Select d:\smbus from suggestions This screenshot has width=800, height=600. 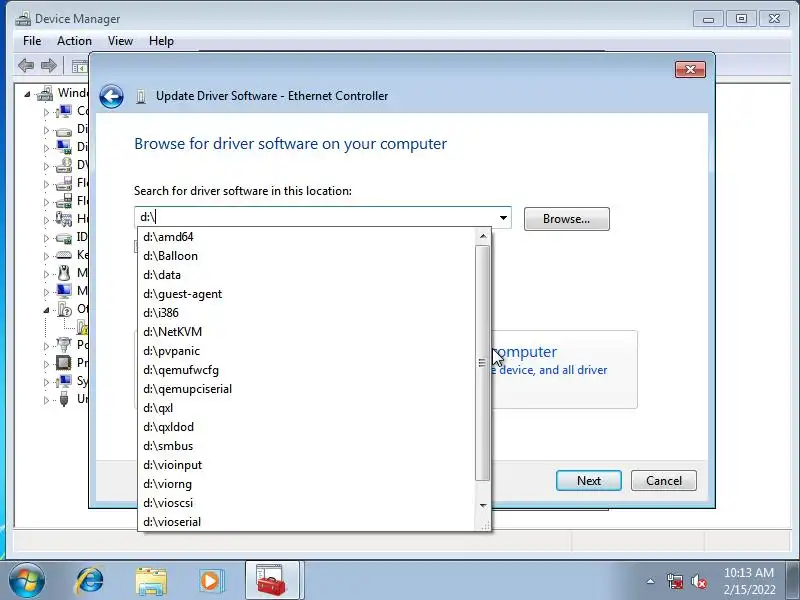pos(307,446)
